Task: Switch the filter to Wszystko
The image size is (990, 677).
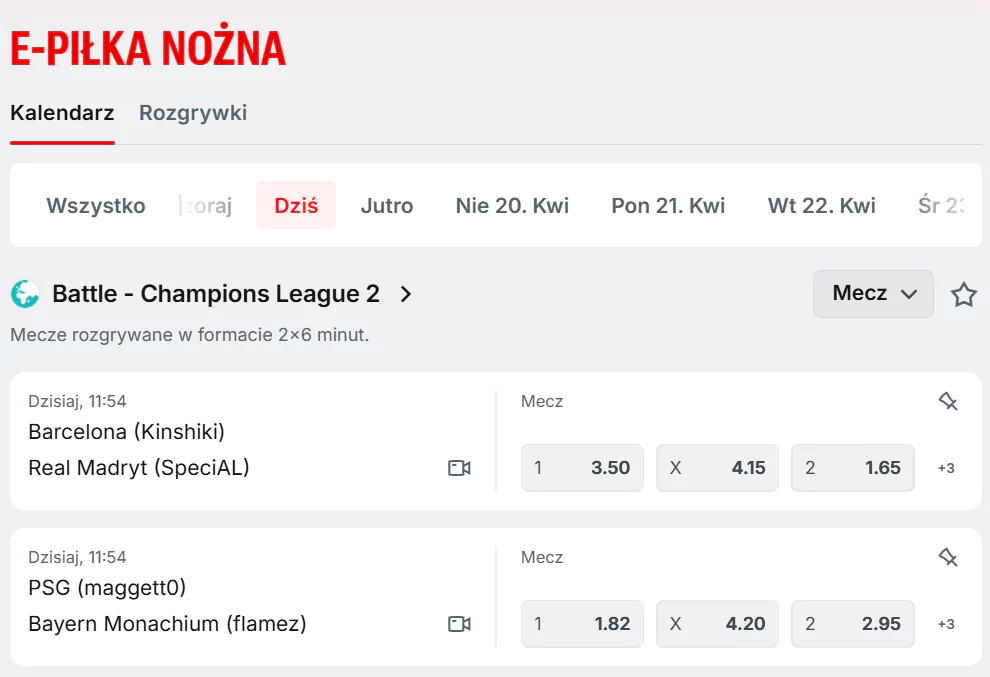Action: click(x=95, y=205)
